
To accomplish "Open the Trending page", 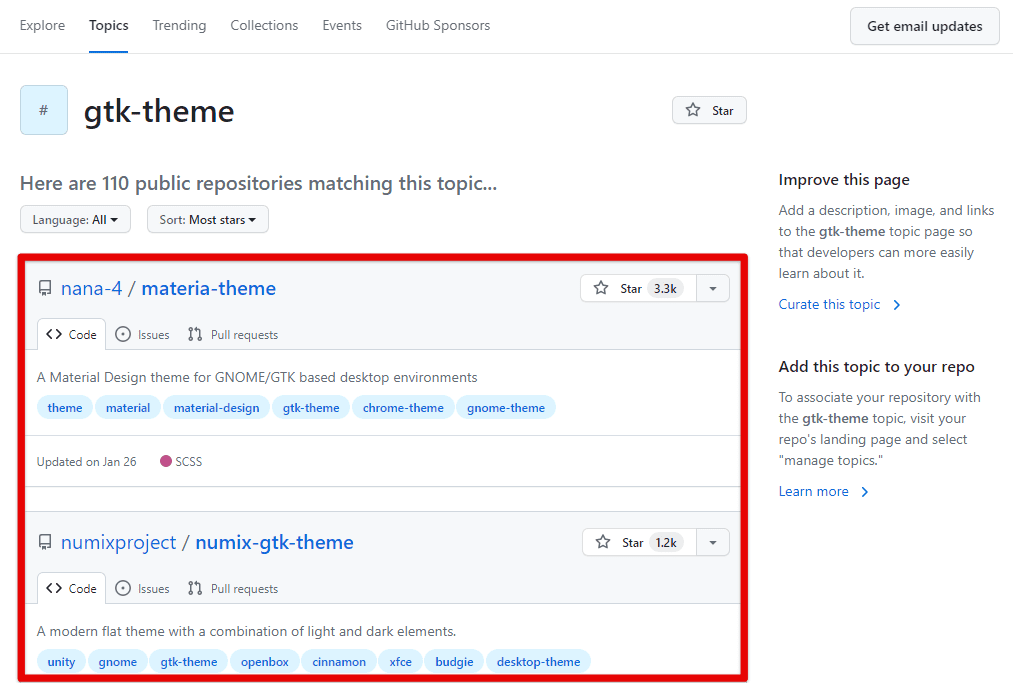I will [179, 25].
